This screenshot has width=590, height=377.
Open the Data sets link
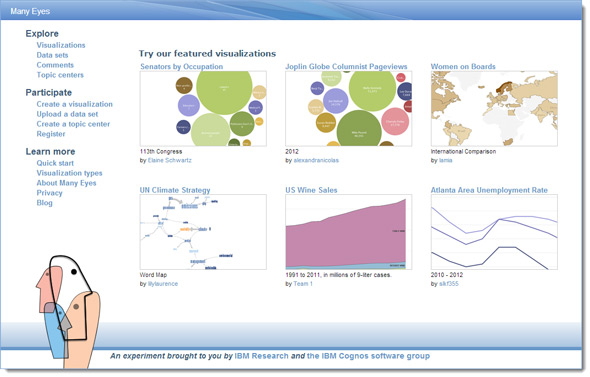click(x=52, y=55)
